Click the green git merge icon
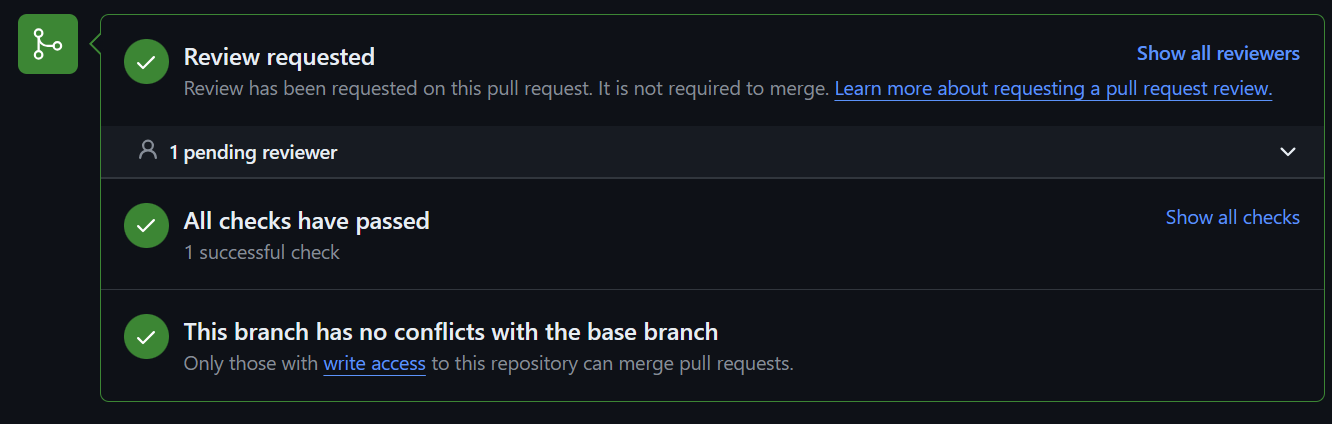The height and width of the screenshot is (424, 1332). (x=48, y=44)
